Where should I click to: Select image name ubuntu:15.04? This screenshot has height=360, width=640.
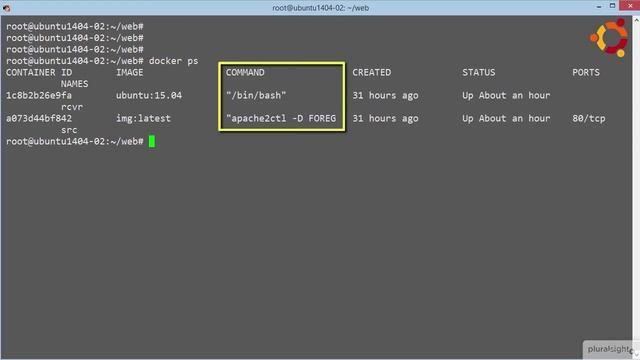click(x=149, y=95)
